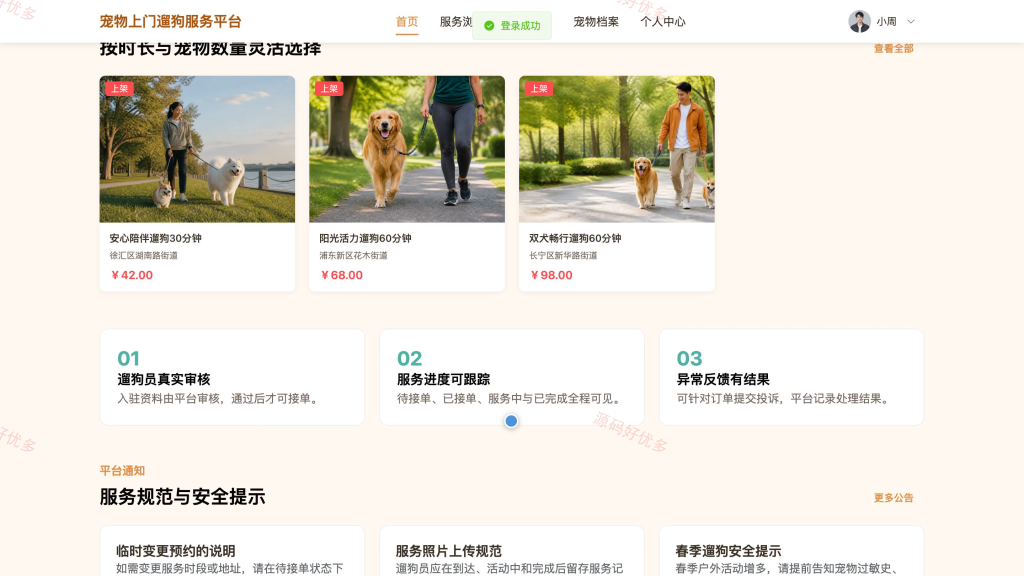The height and width of the screenshot is (576, 1024).
Task: Open the 春季遛狗安全提示 notice
Action: (x=792, y=551)
